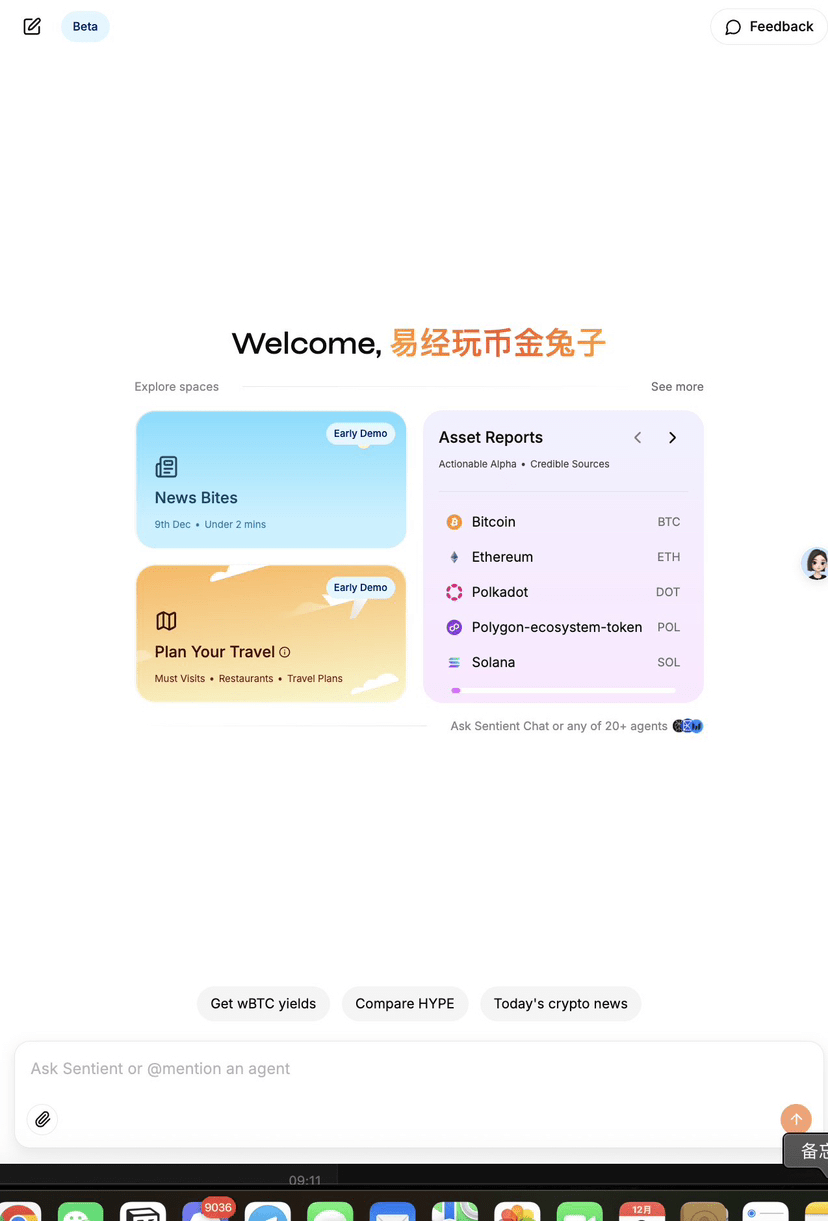Screen dimensions: 828x1221
Task: Click the DOT ticker label
Action: pos(668,592)
